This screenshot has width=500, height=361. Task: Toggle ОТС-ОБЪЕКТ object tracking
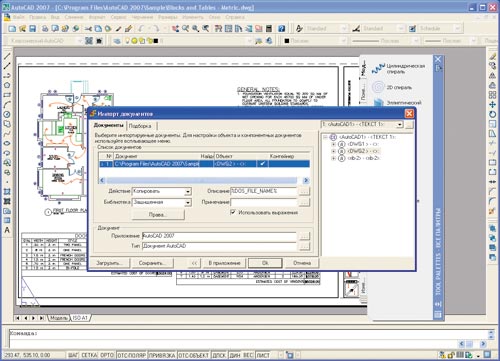click(194, 355)
